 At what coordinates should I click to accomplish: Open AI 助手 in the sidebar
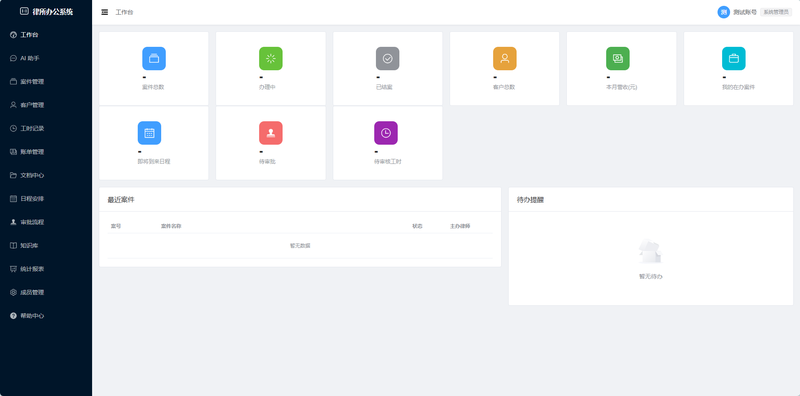pos(46,58)
